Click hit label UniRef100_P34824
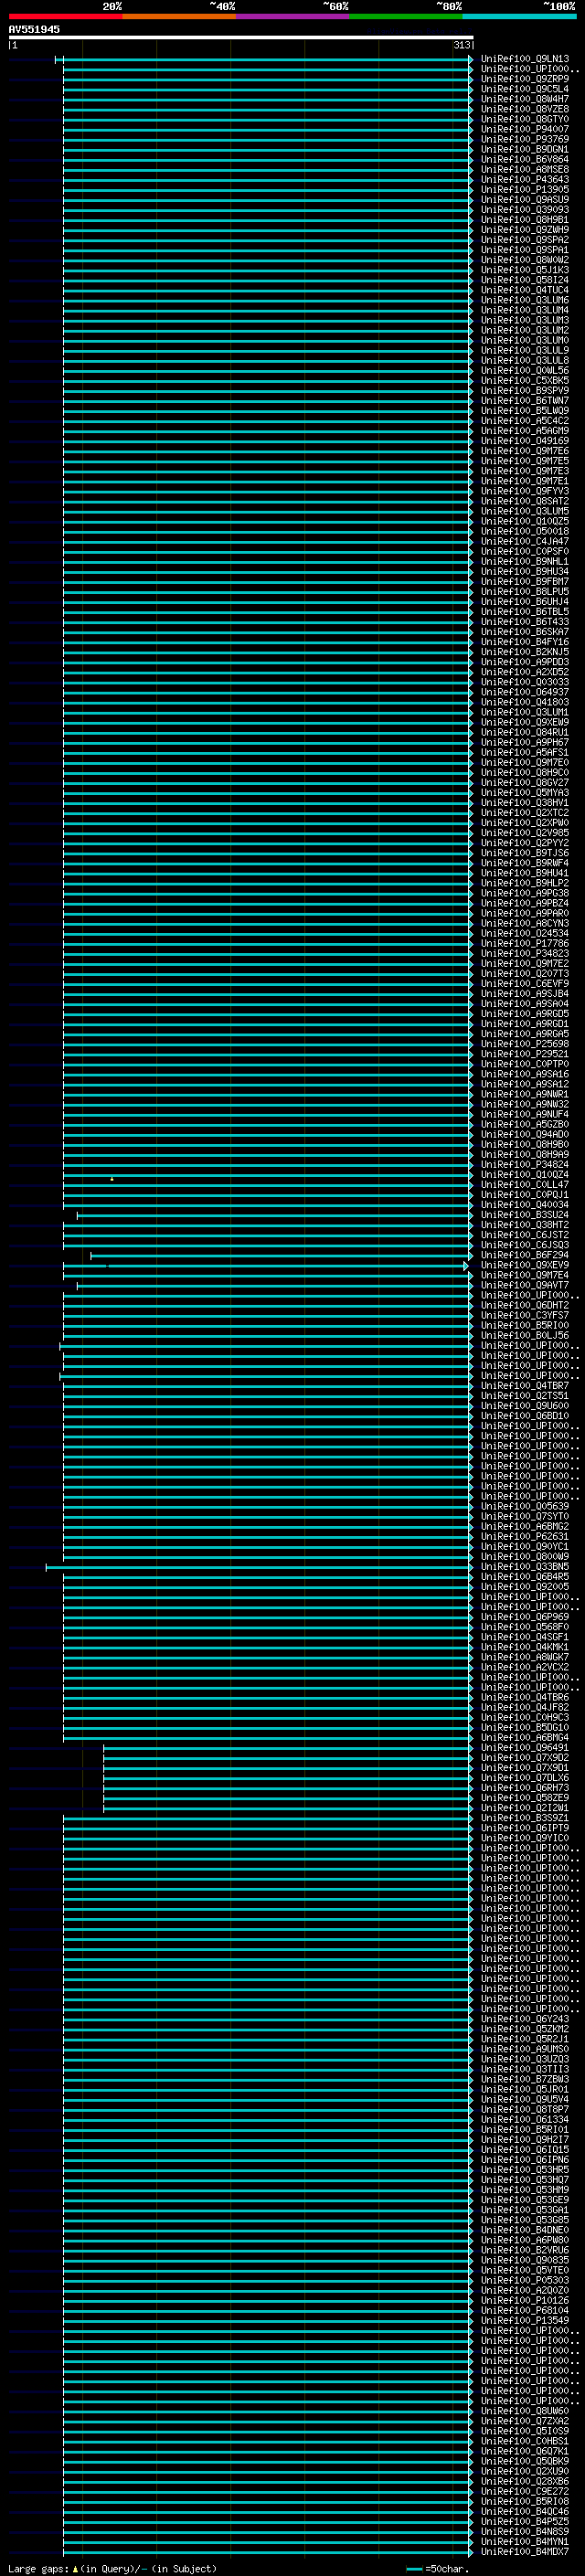Image resolution: width=585 pixels, height=2576 pixels. 525,1165
